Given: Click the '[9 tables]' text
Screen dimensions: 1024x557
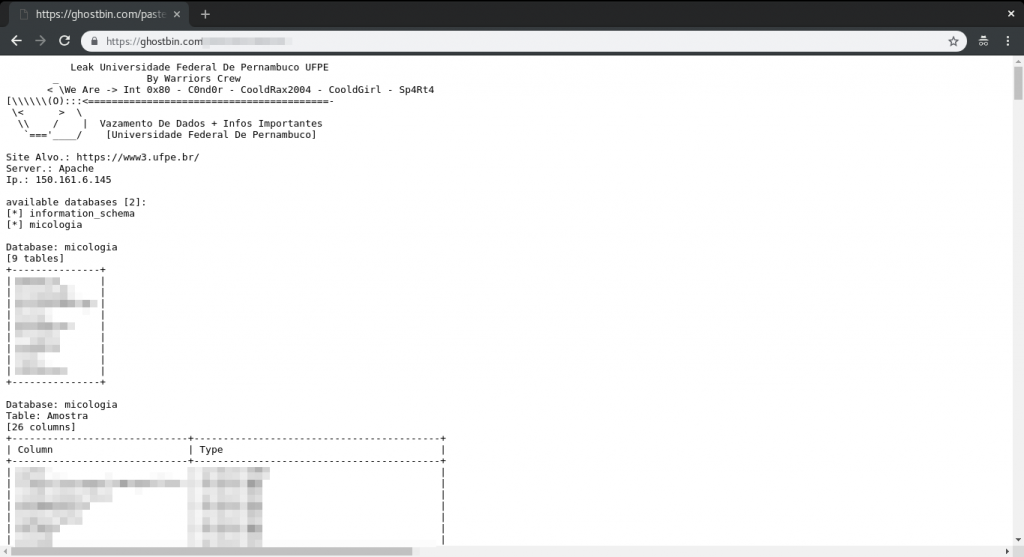Looking at the screenshot, I should [x=35, y=259].
